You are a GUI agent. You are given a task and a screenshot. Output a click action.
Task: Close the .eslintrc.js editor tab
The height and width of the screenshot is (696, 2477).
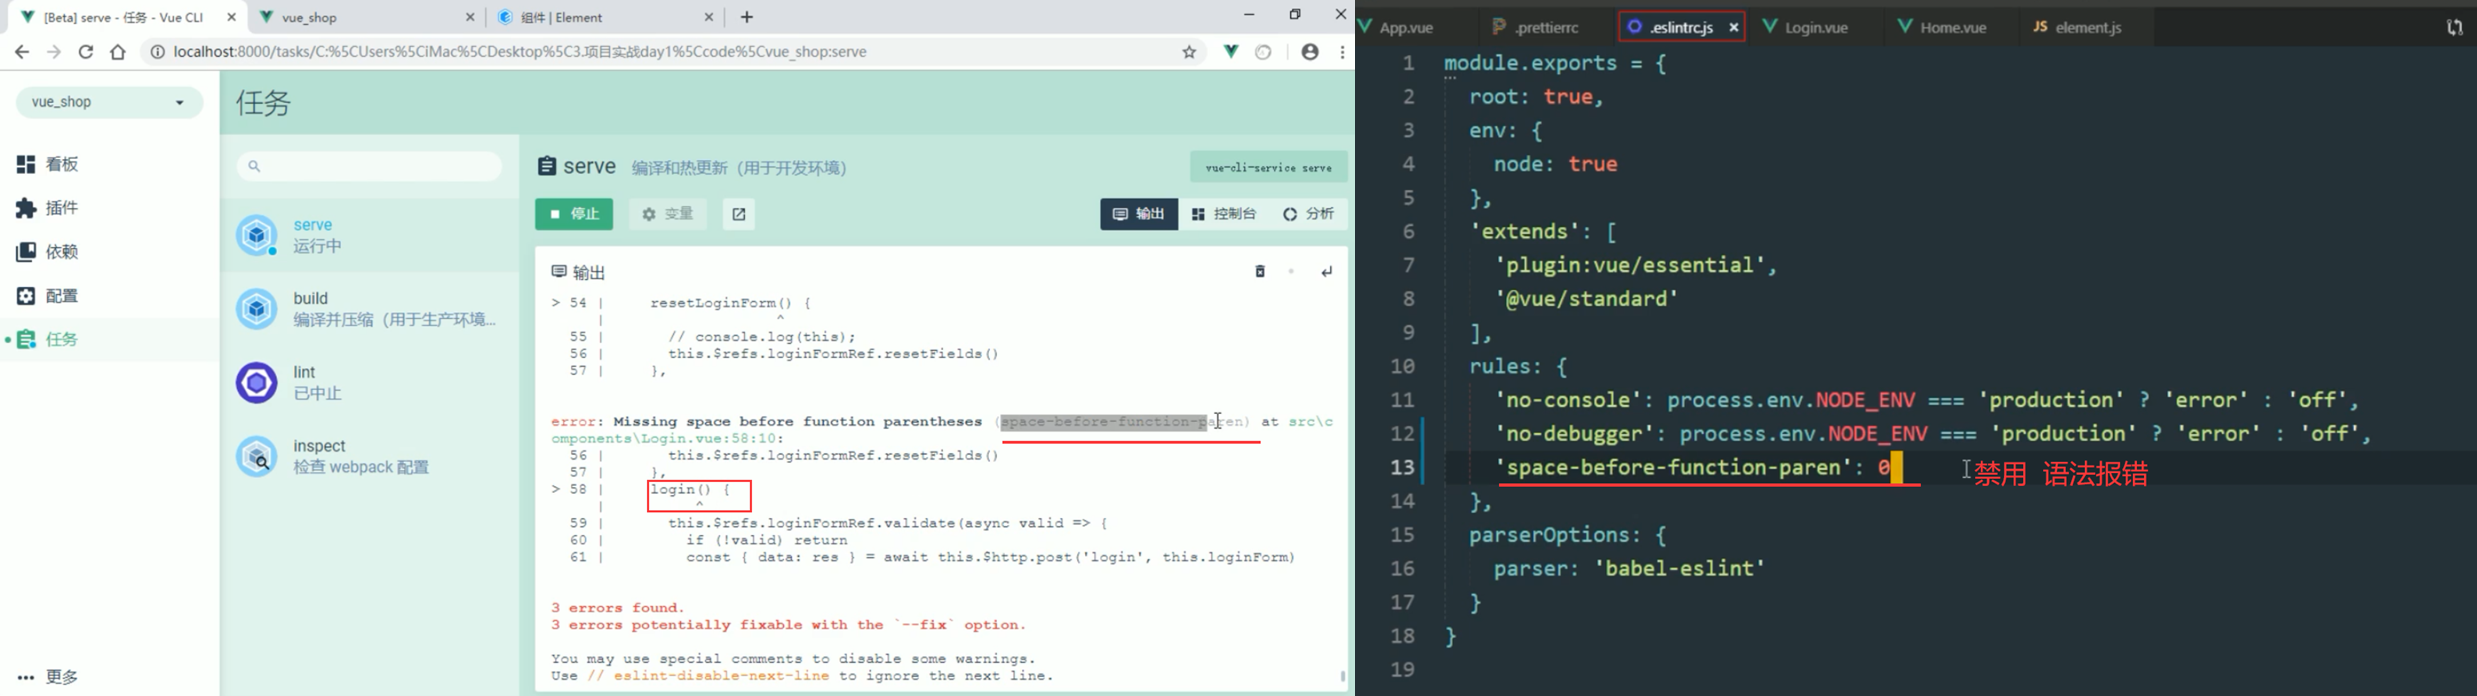point(1734,28)
